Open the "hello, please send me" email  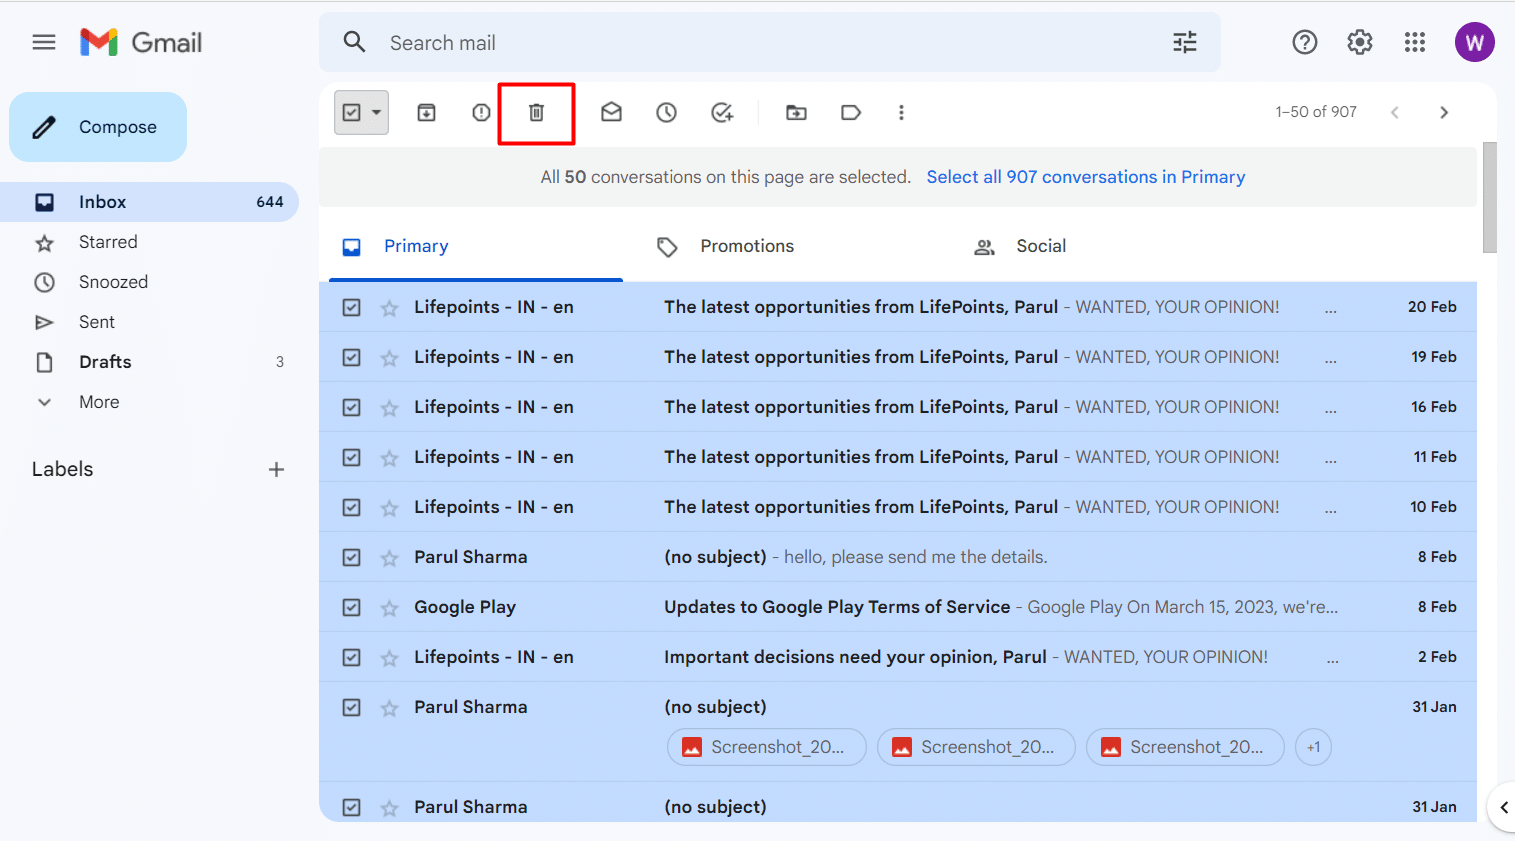tap(898, 557)
